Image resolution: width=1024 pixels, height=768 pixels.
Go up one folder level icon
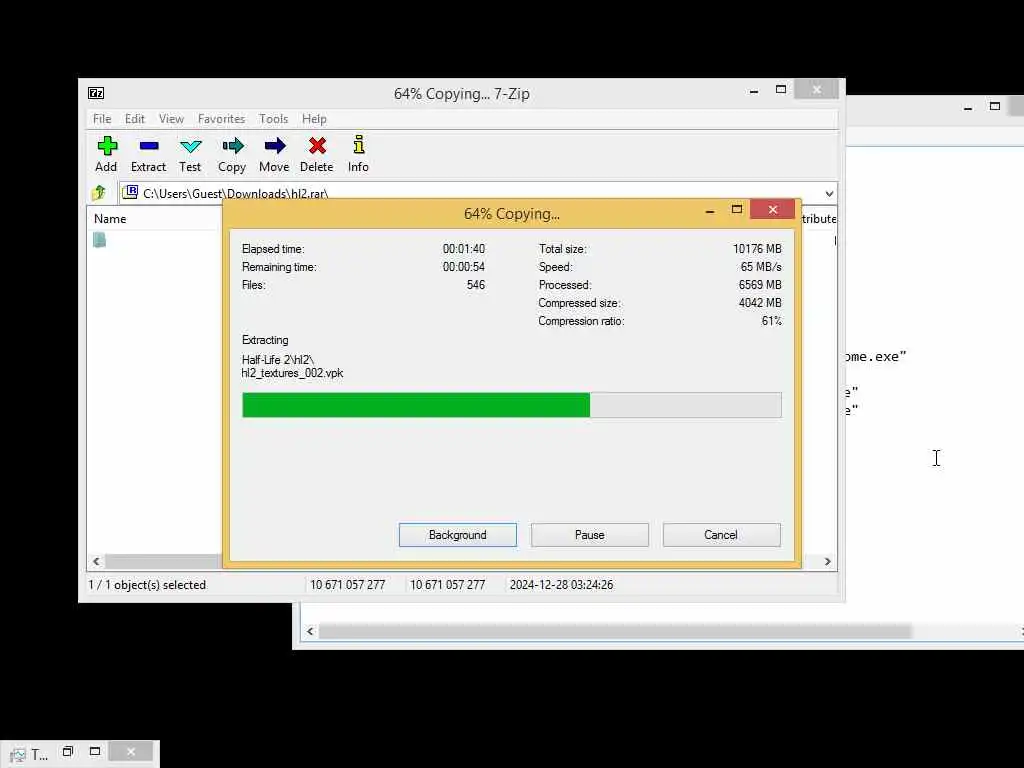point(99,193)
